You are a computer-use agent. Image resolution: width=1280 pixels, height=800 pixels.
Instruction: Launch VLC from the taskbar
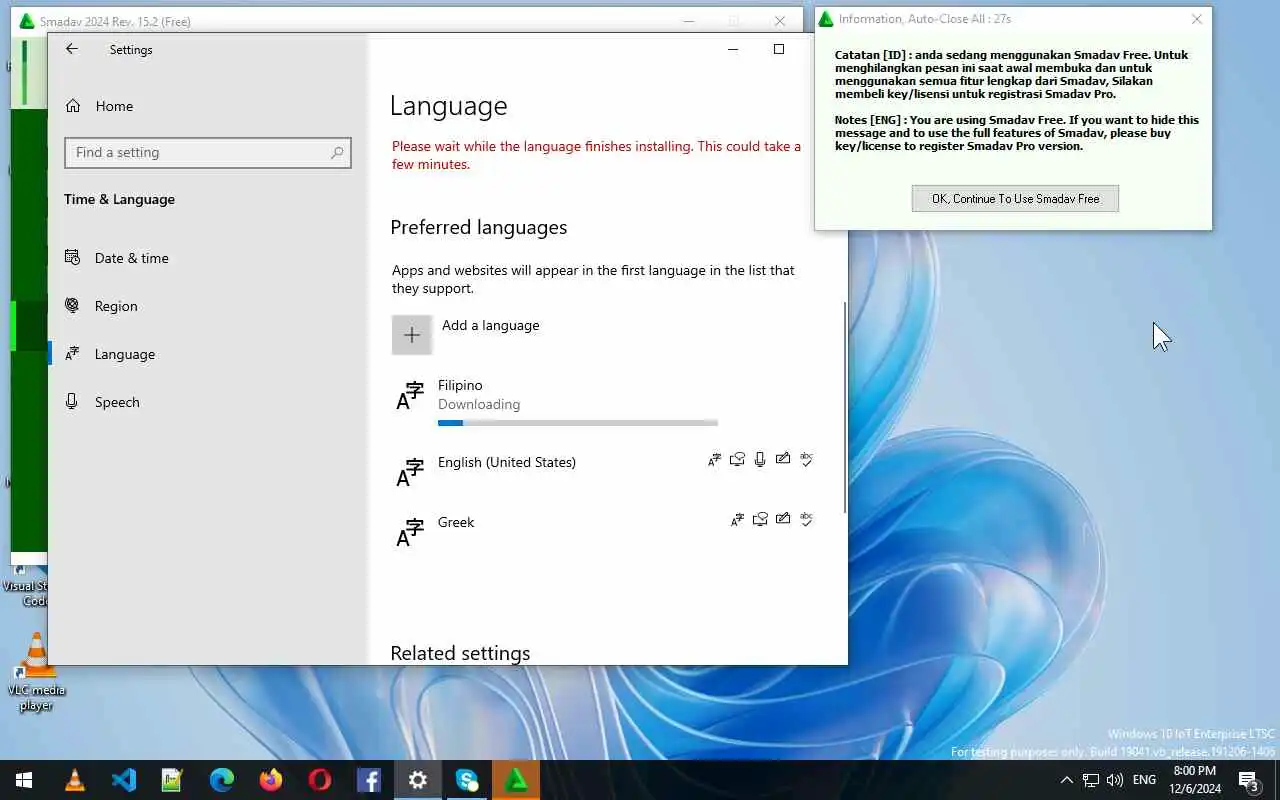[75, 780]
